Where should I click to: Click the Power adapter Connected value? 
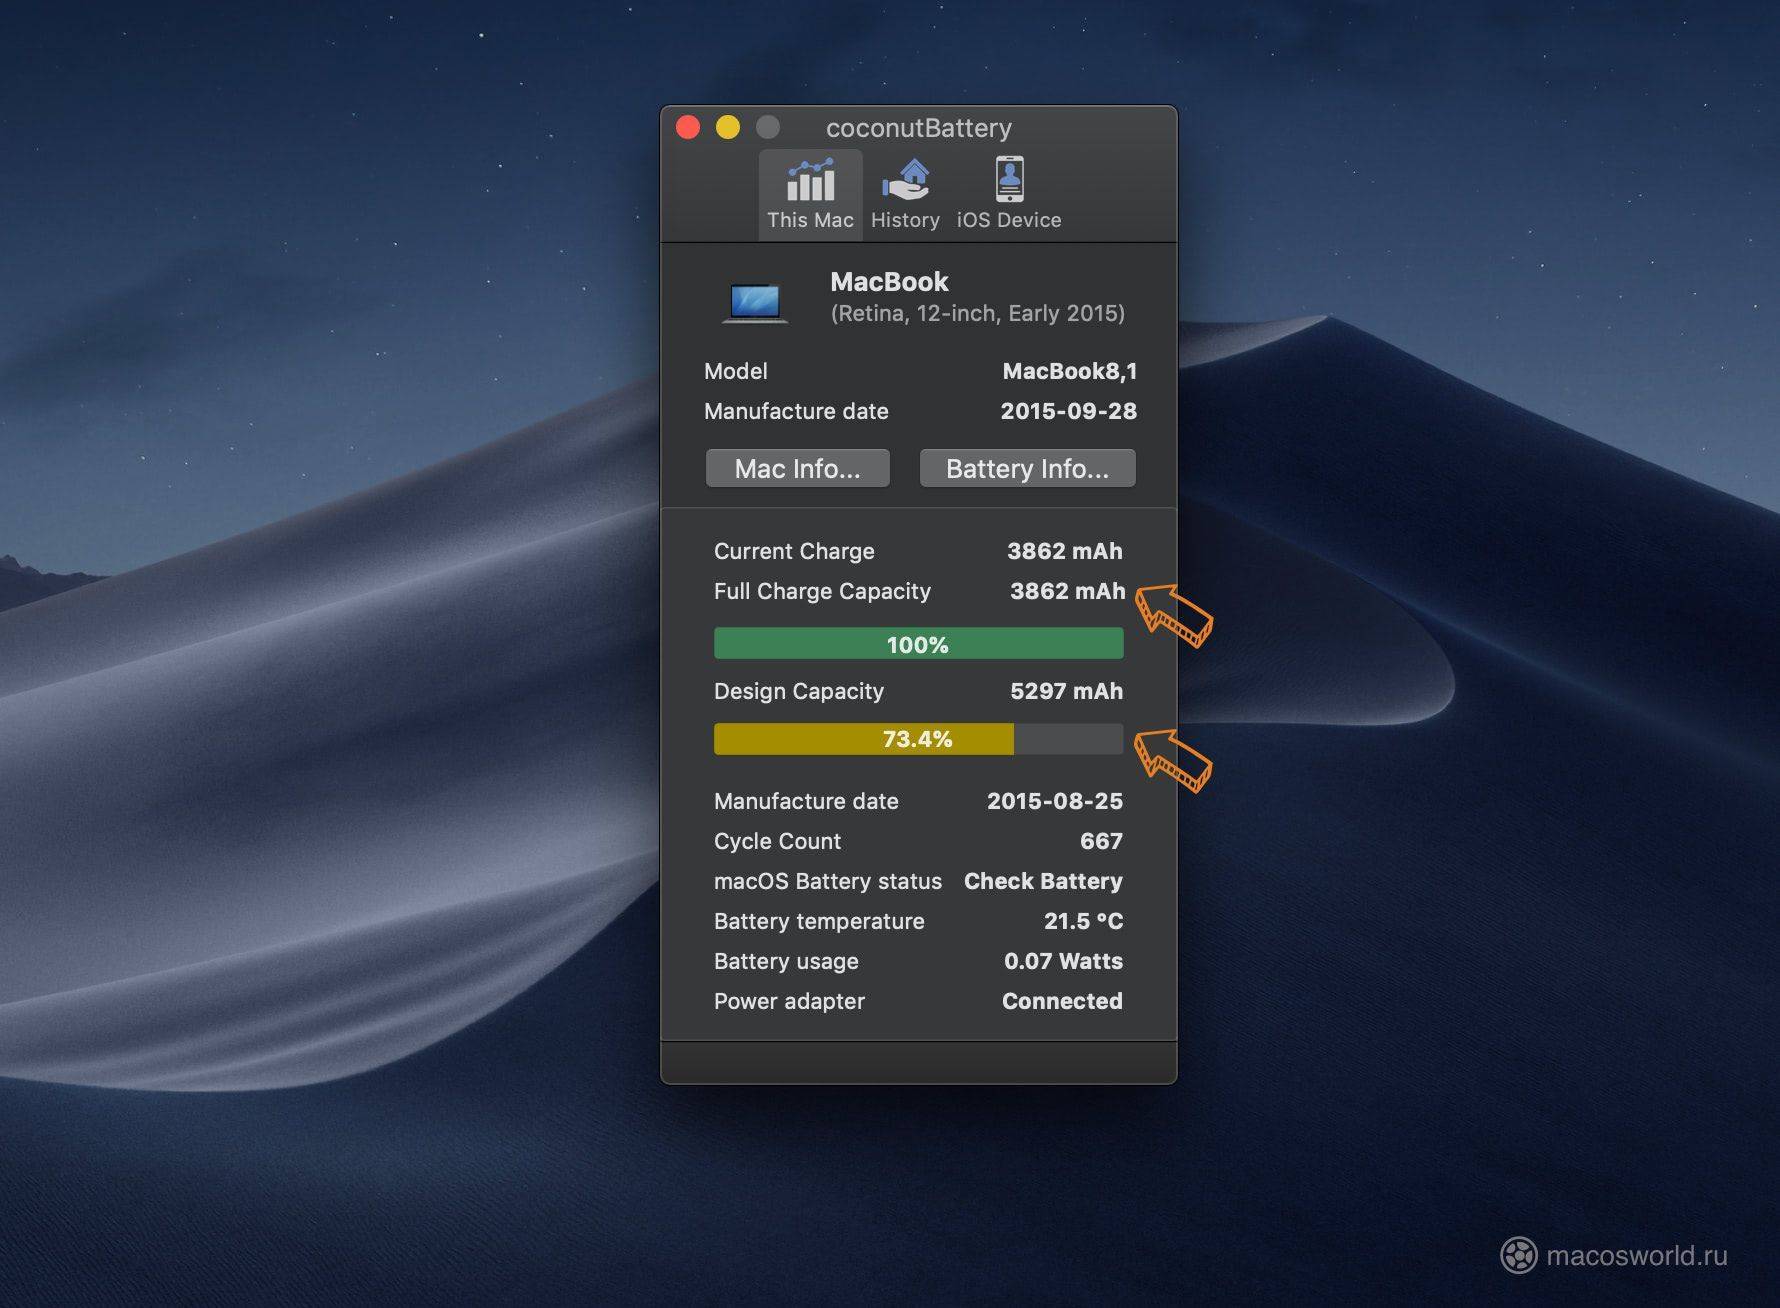click(x=1061, y=1001)
